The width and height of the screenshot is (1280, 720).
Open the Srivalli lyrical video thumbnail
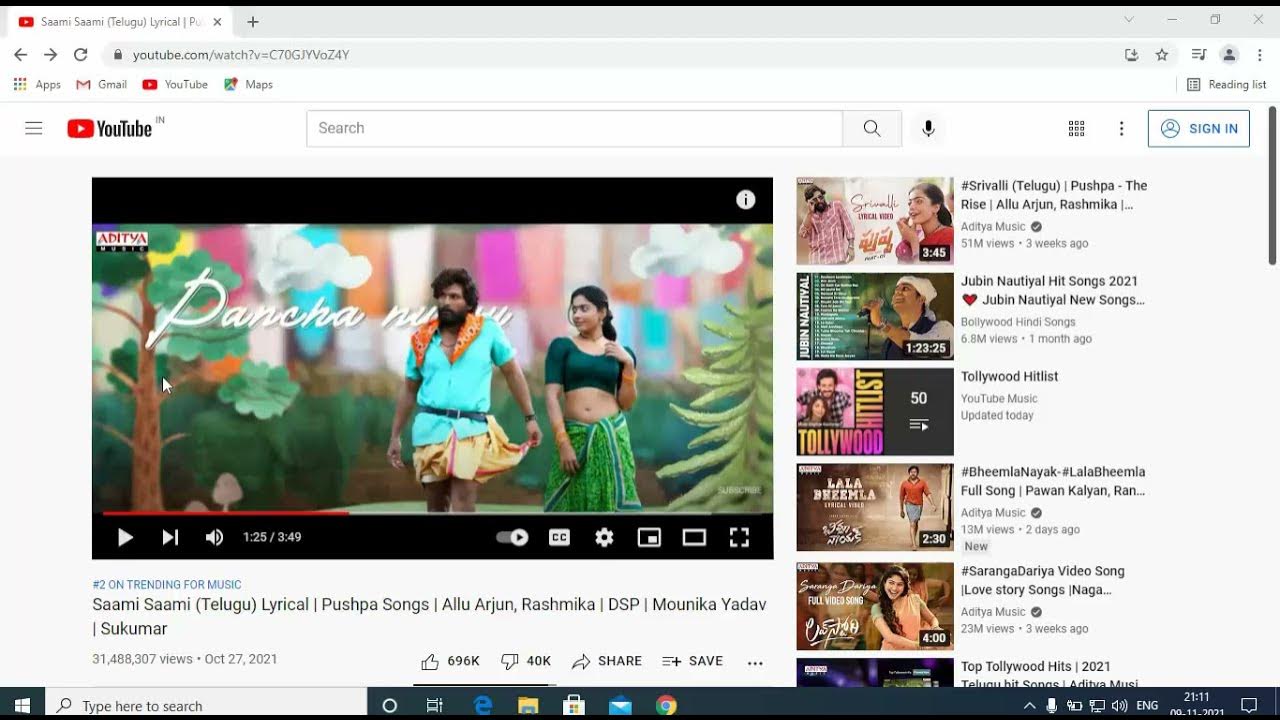click(x=875, y=221)
